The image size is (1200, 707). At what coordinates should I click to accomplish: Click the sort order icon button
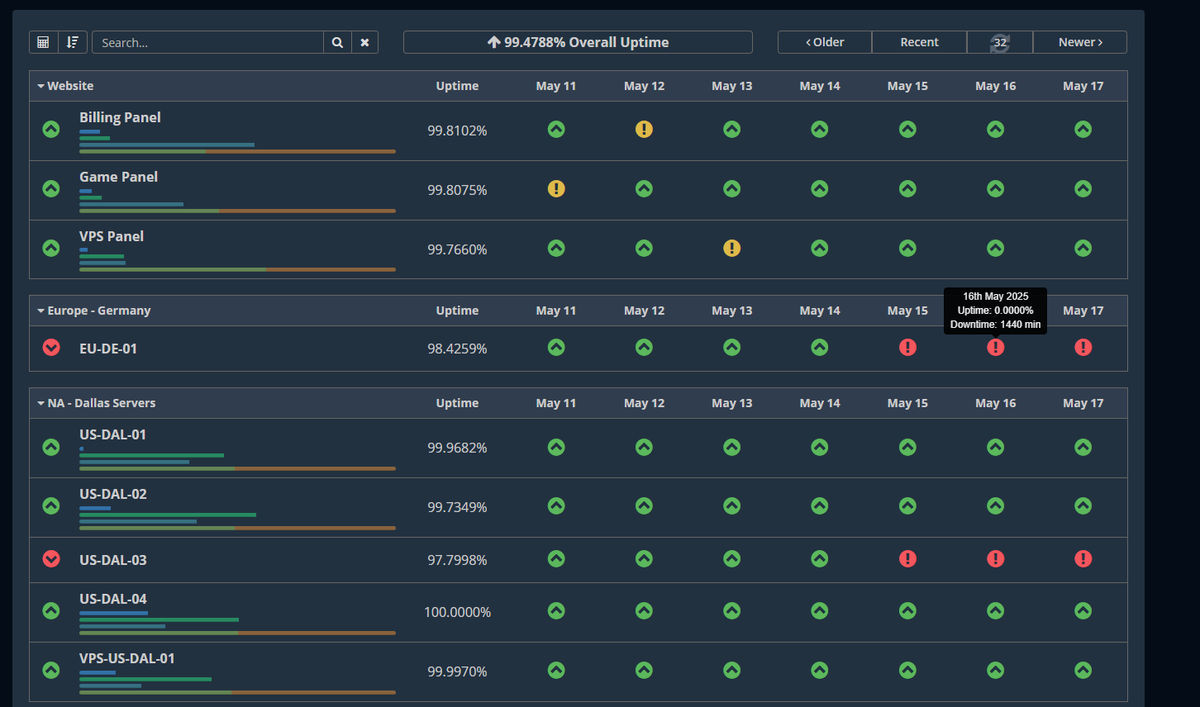[x=72, y=42]
